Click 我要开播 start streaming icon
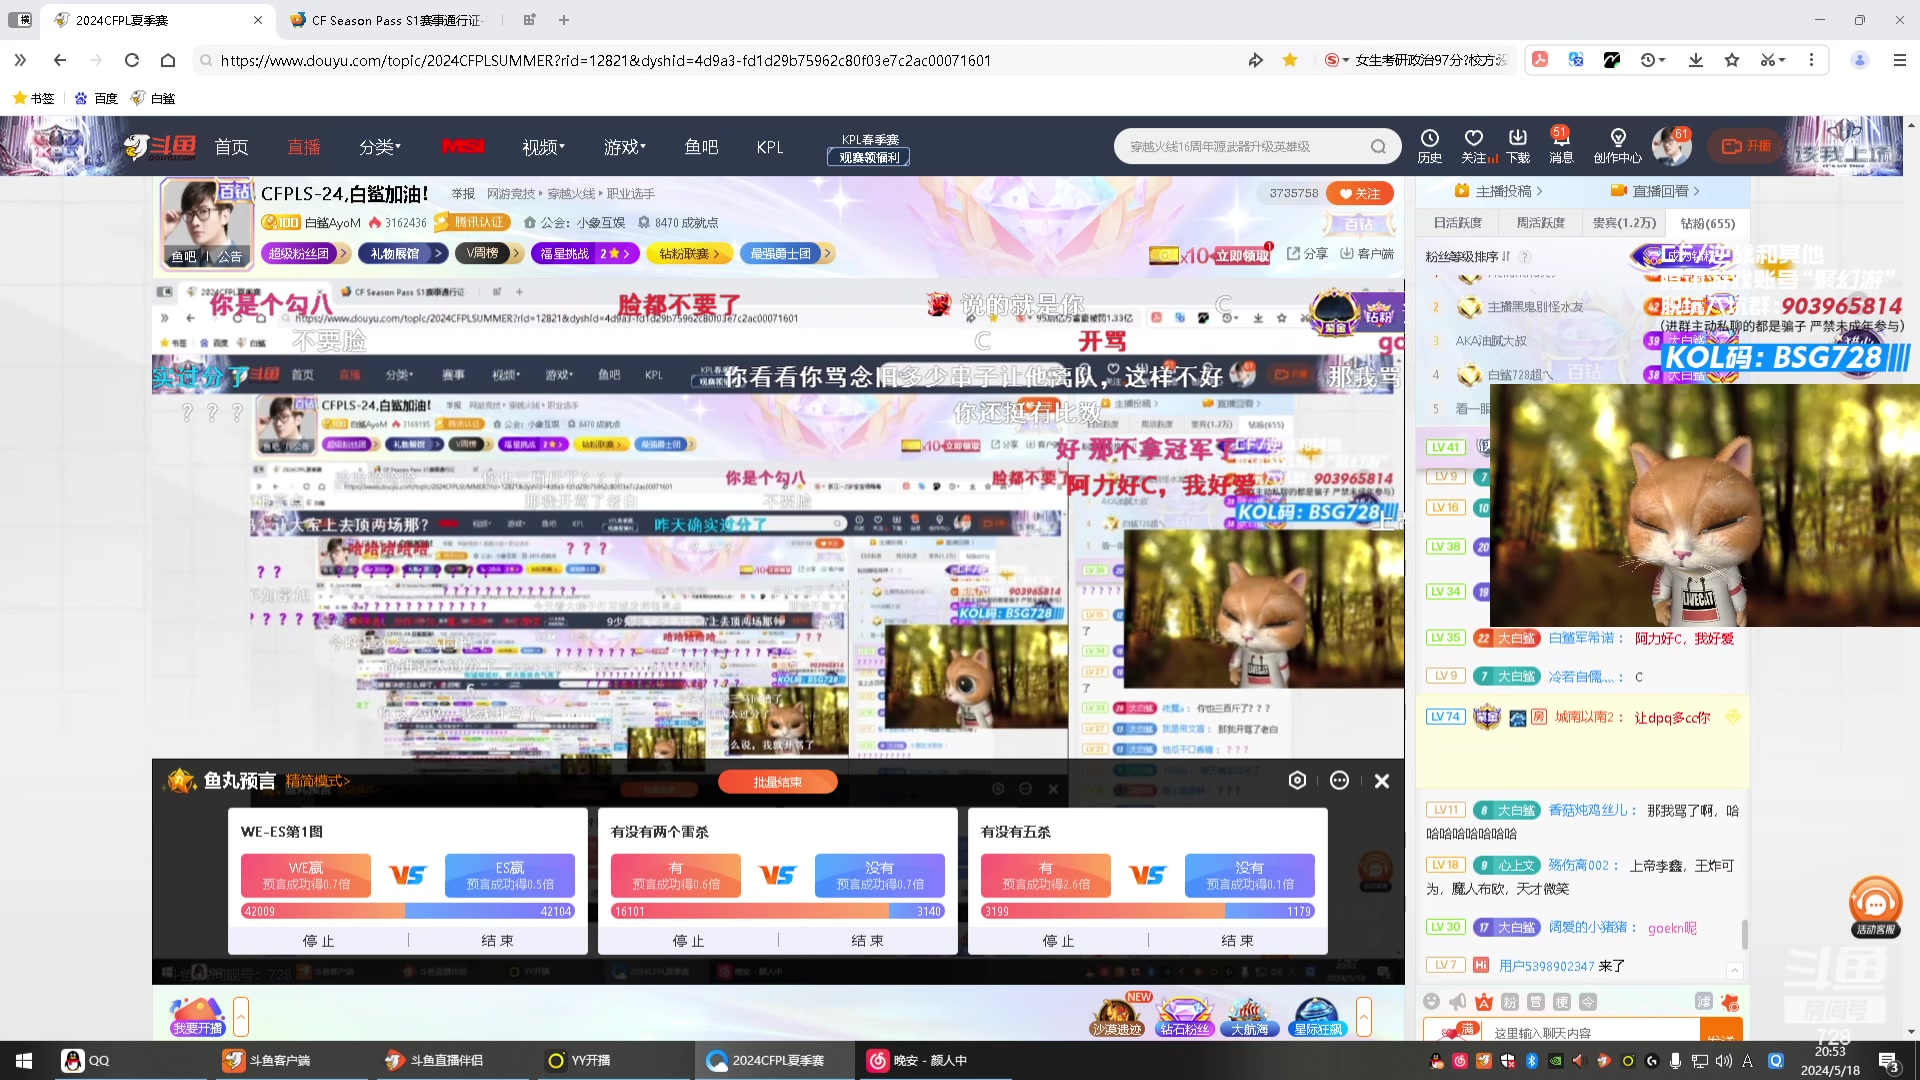This screenshot has height=1080, width=1920. coord(197,1016)
